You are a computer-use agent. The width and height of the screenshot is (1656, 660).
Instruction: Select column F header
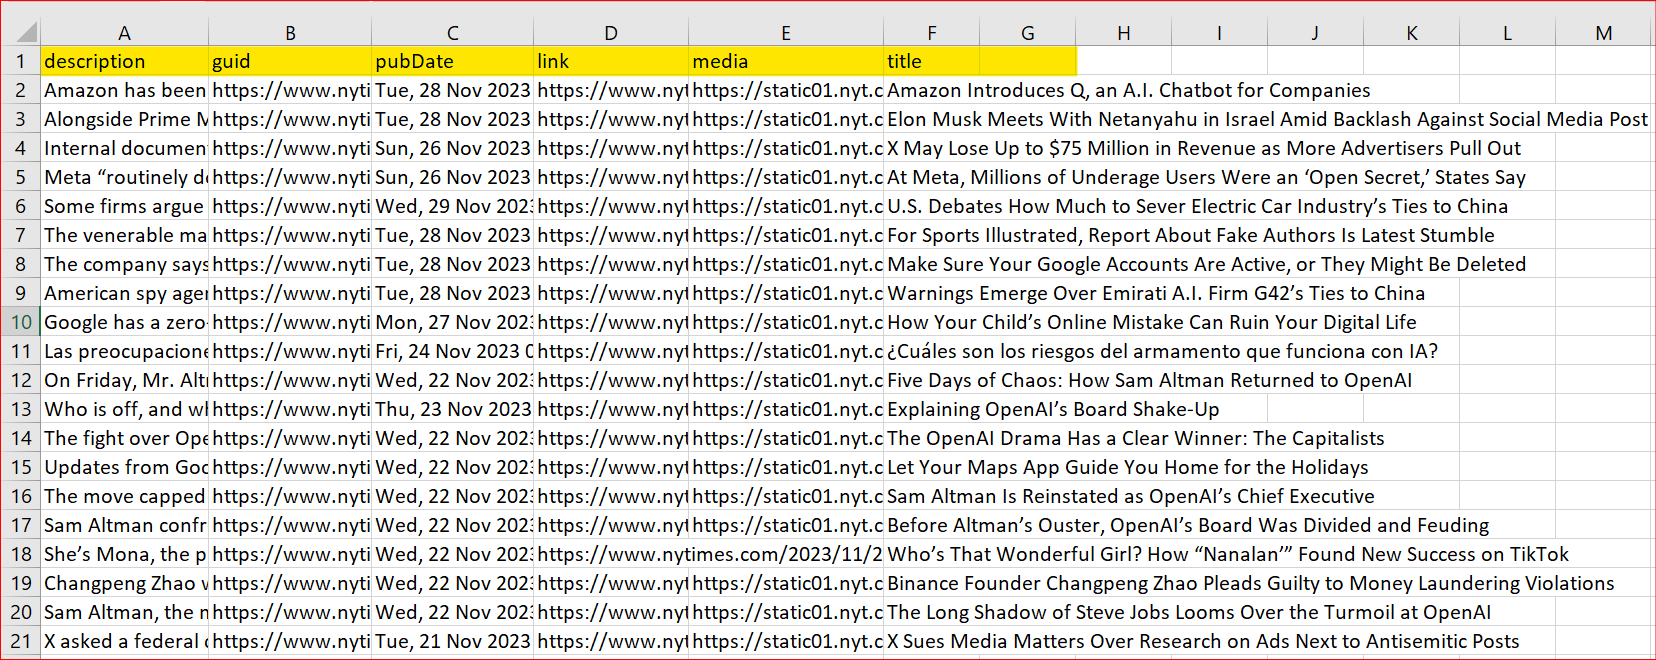click(x=932, y=33)
